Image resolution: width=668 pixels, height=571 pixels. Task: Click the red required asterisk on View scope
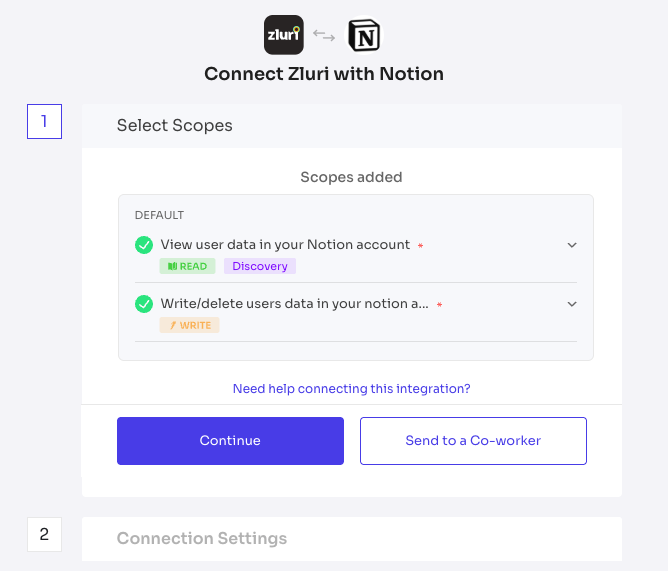point(420,245)
